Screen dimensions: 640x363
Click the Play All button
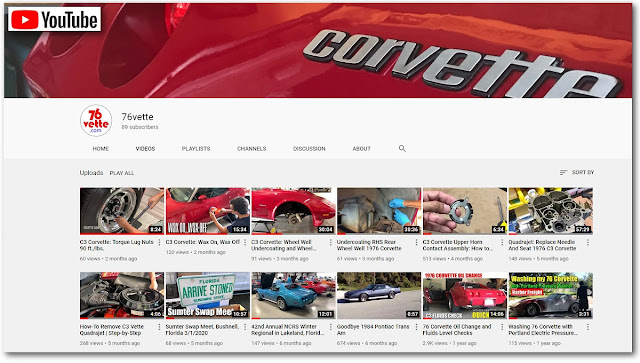[x=122, y=173]
